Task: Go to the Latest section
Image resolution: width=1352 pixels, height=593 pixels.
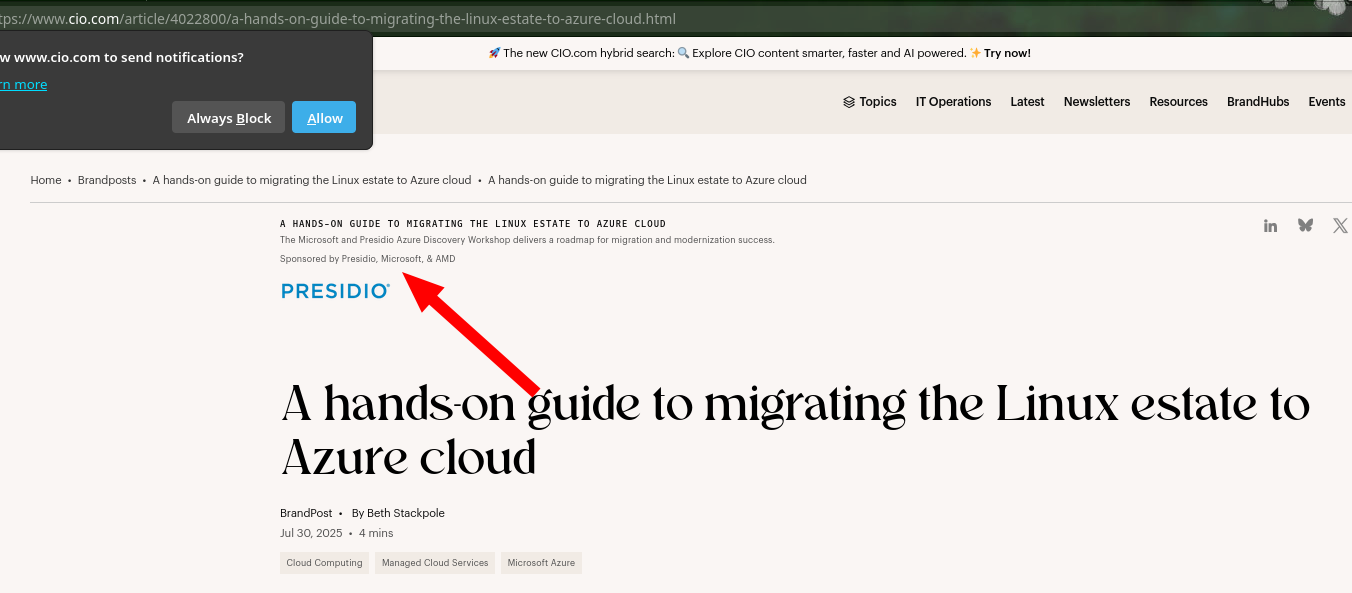Action: [x=1027, y=102]
